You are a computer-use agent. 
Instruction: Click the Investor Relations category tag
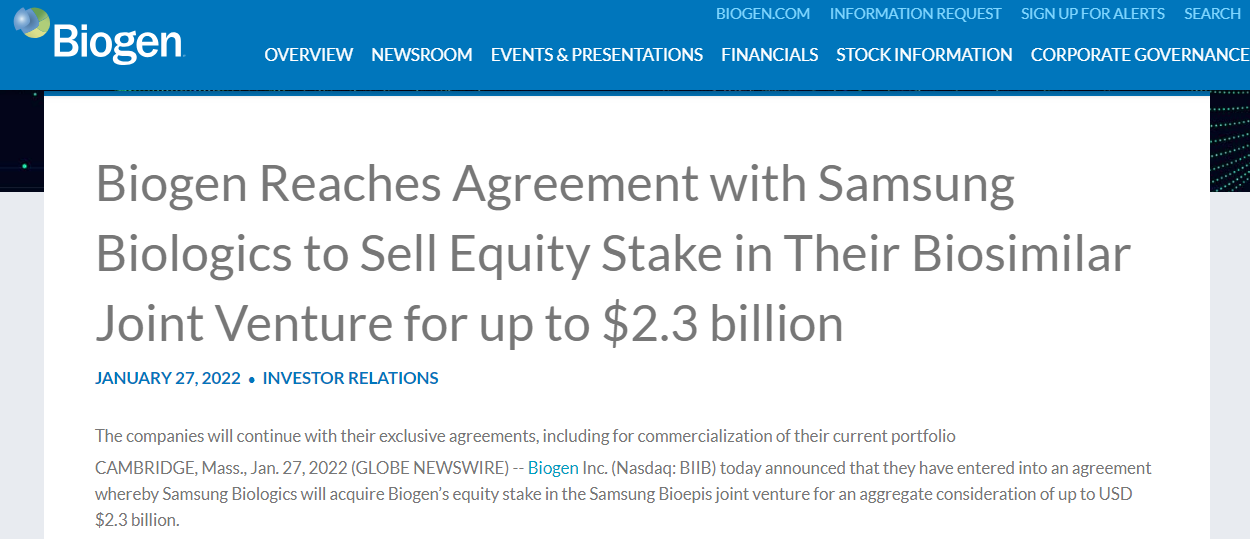[x=350, y=378]
